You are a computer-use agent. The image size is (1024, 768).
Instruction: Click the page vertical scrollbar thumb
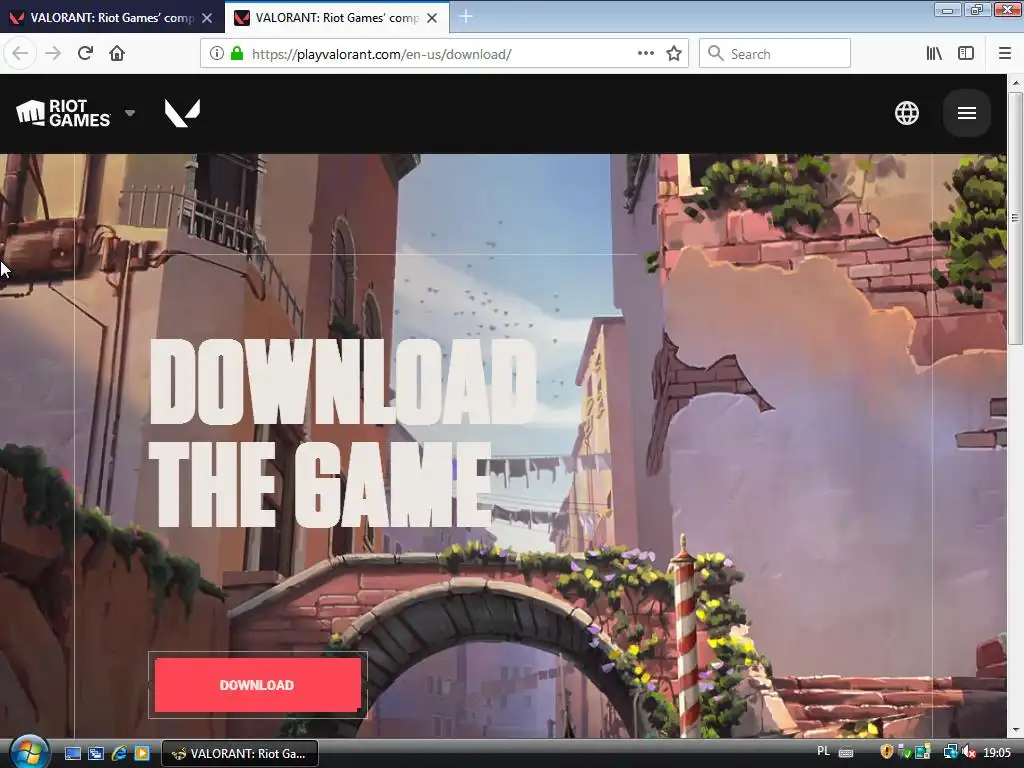coord(1015,219)
